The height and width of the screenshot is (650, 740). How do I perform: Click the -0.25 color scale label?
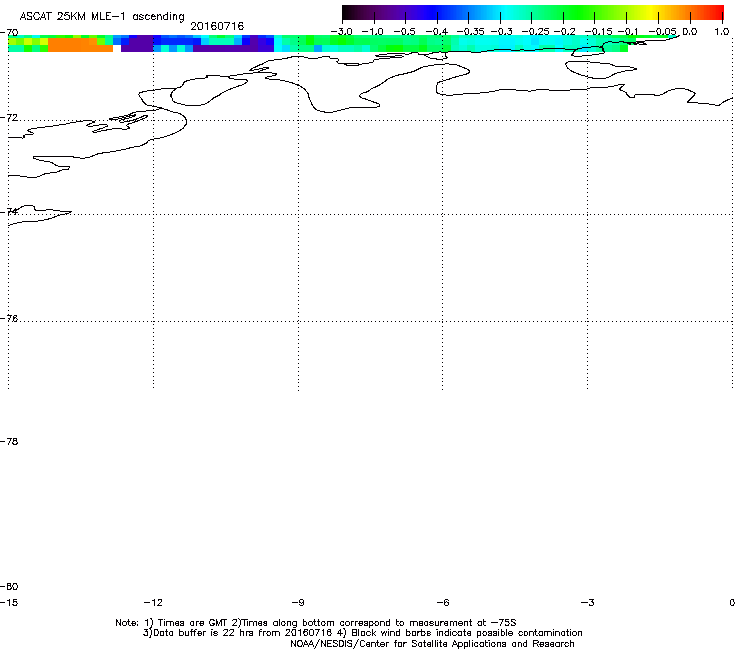(535, 32)
